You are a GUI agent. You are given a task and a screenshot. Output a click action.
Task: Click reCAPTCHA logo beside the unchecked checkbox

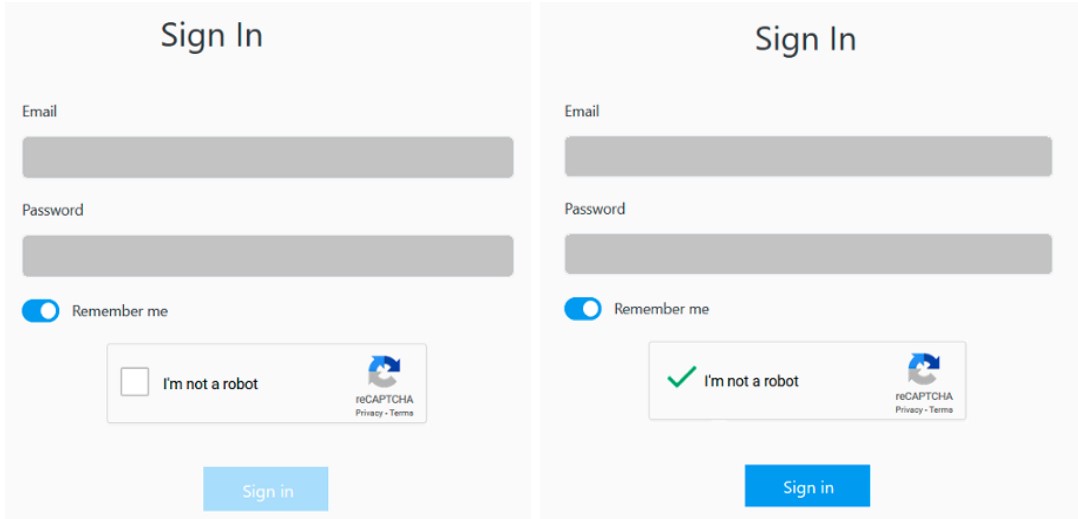384,372
